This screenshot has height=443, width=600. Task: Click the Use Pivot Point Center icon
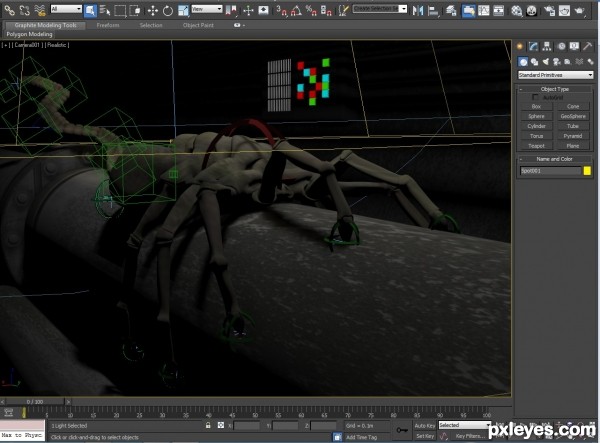click(231, 10)
